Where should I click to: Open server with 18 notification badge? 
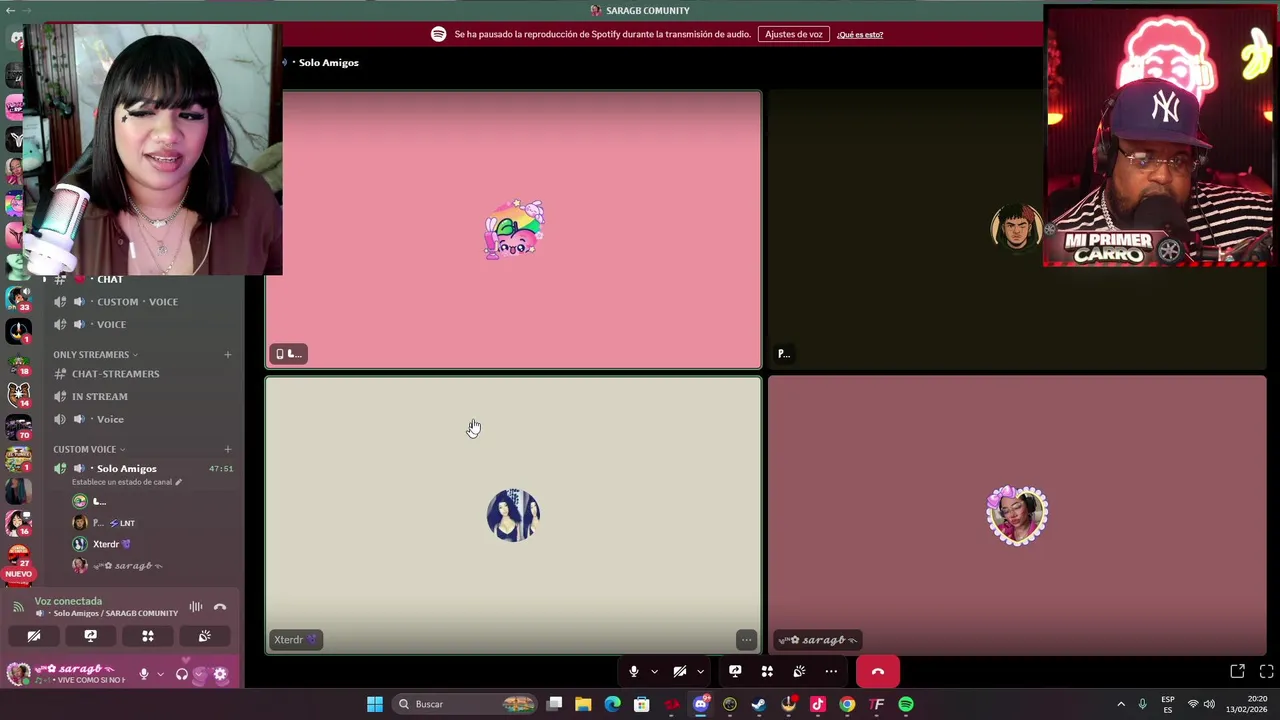coord(18,362)
